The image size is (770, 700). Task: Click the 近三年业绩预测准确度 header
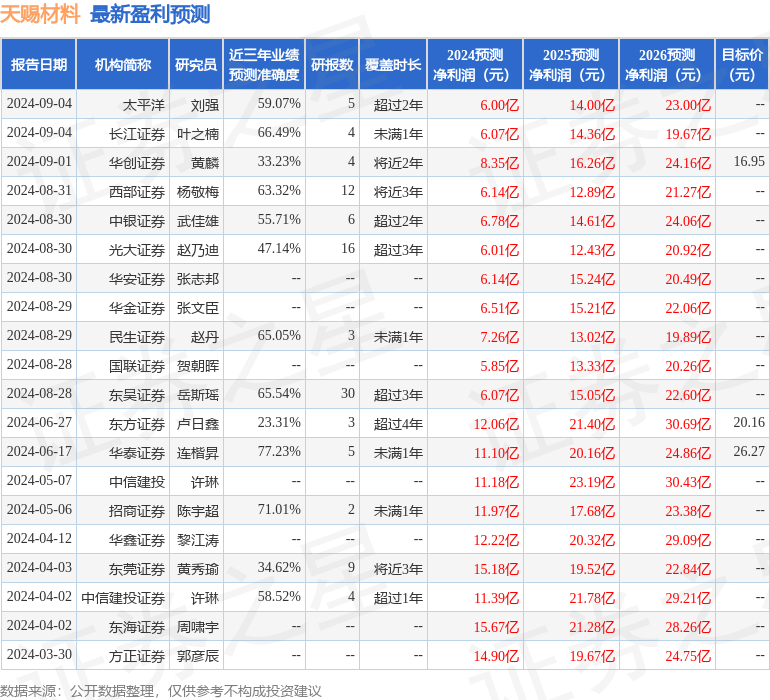tap(264, 65)
